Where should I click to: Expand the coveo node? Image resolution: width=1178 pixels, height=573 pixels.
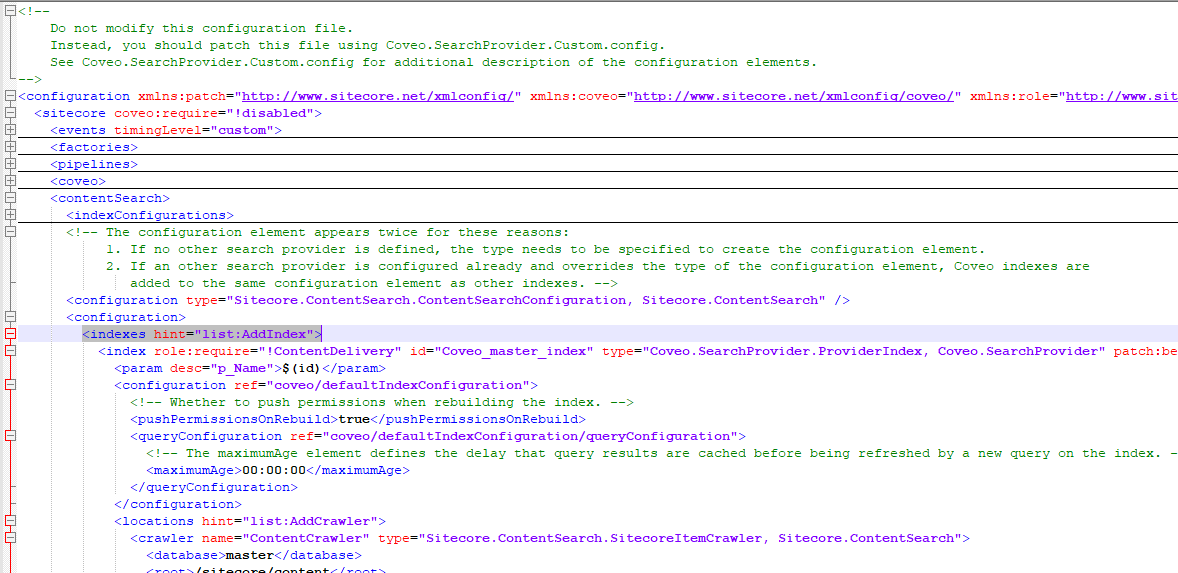(10, 181)
